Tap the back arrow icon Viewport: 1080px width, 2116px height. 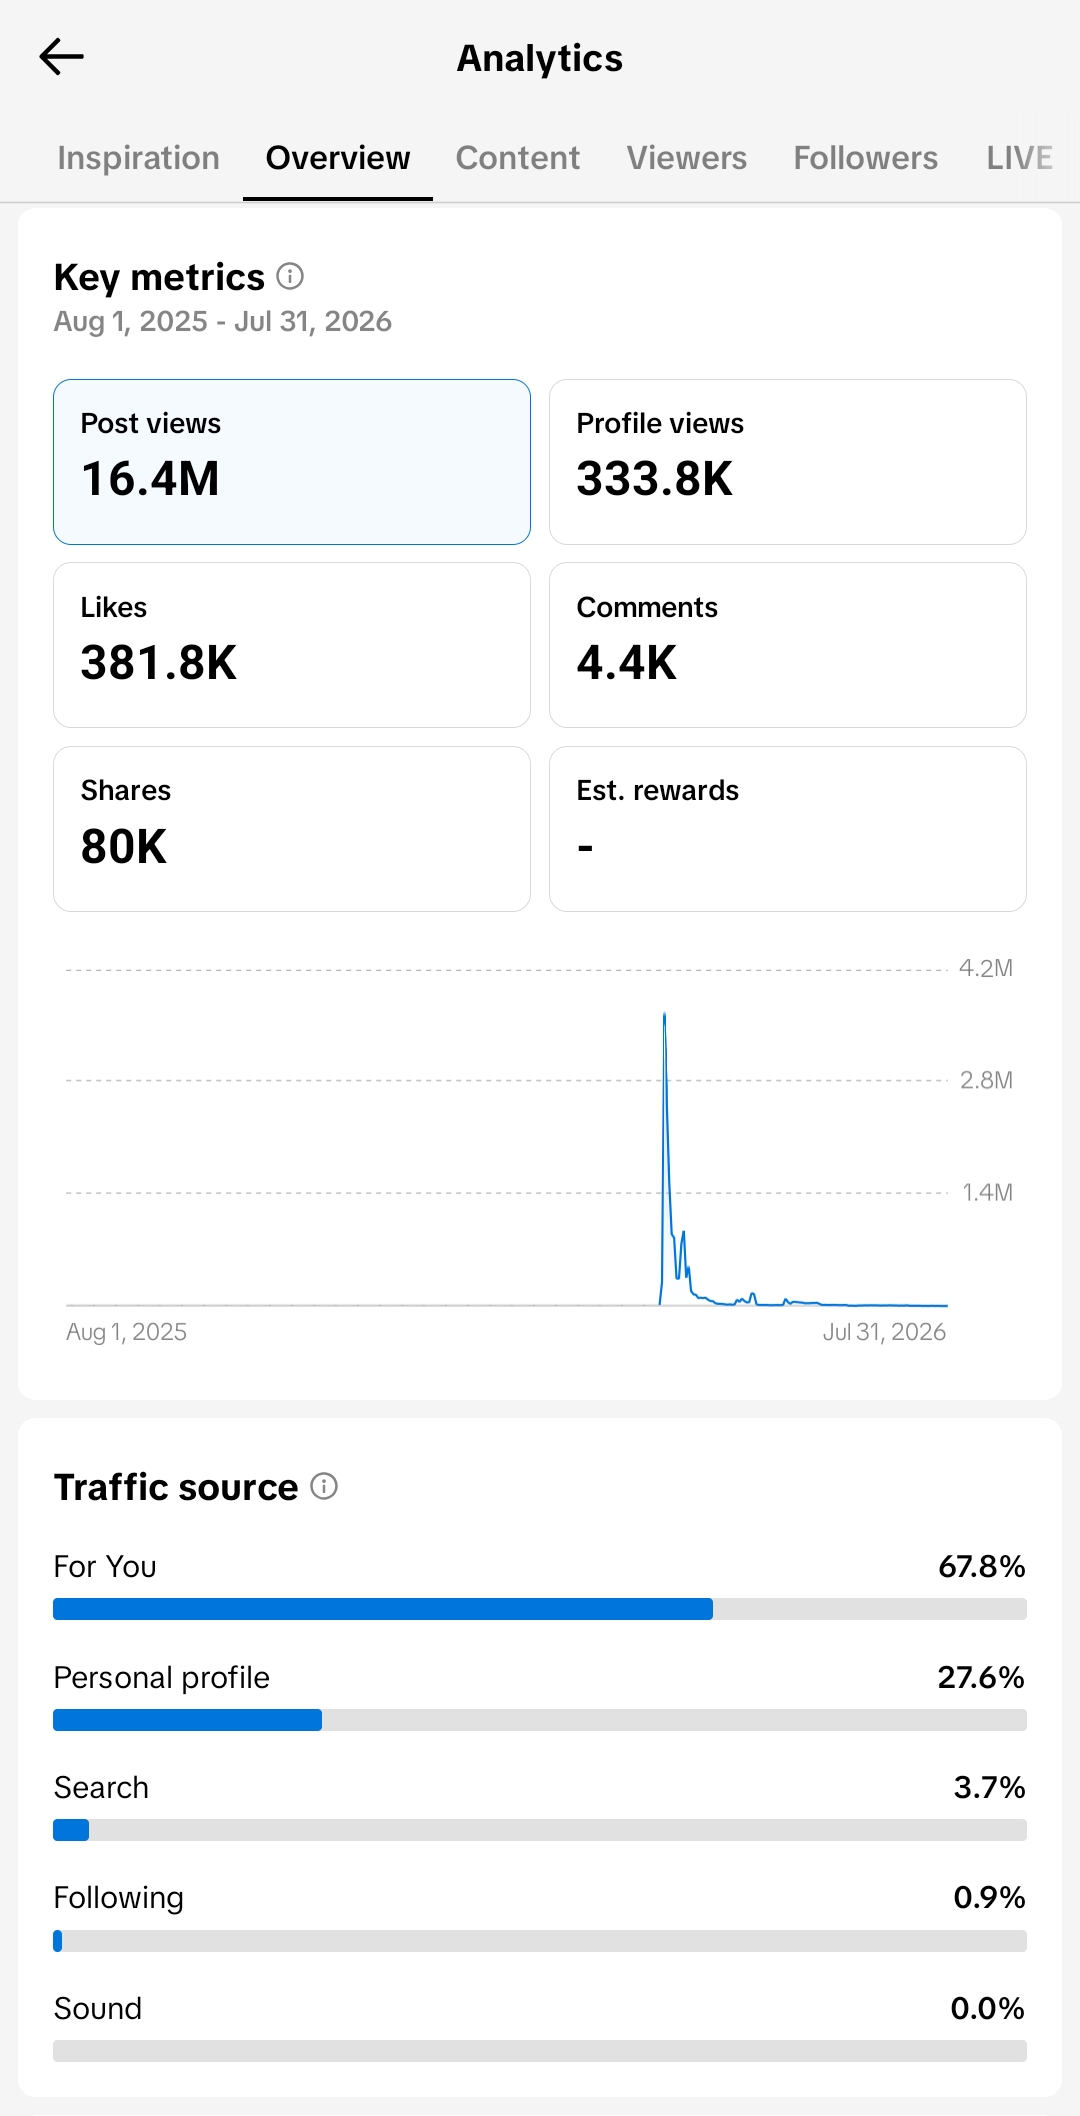point(61,57)
